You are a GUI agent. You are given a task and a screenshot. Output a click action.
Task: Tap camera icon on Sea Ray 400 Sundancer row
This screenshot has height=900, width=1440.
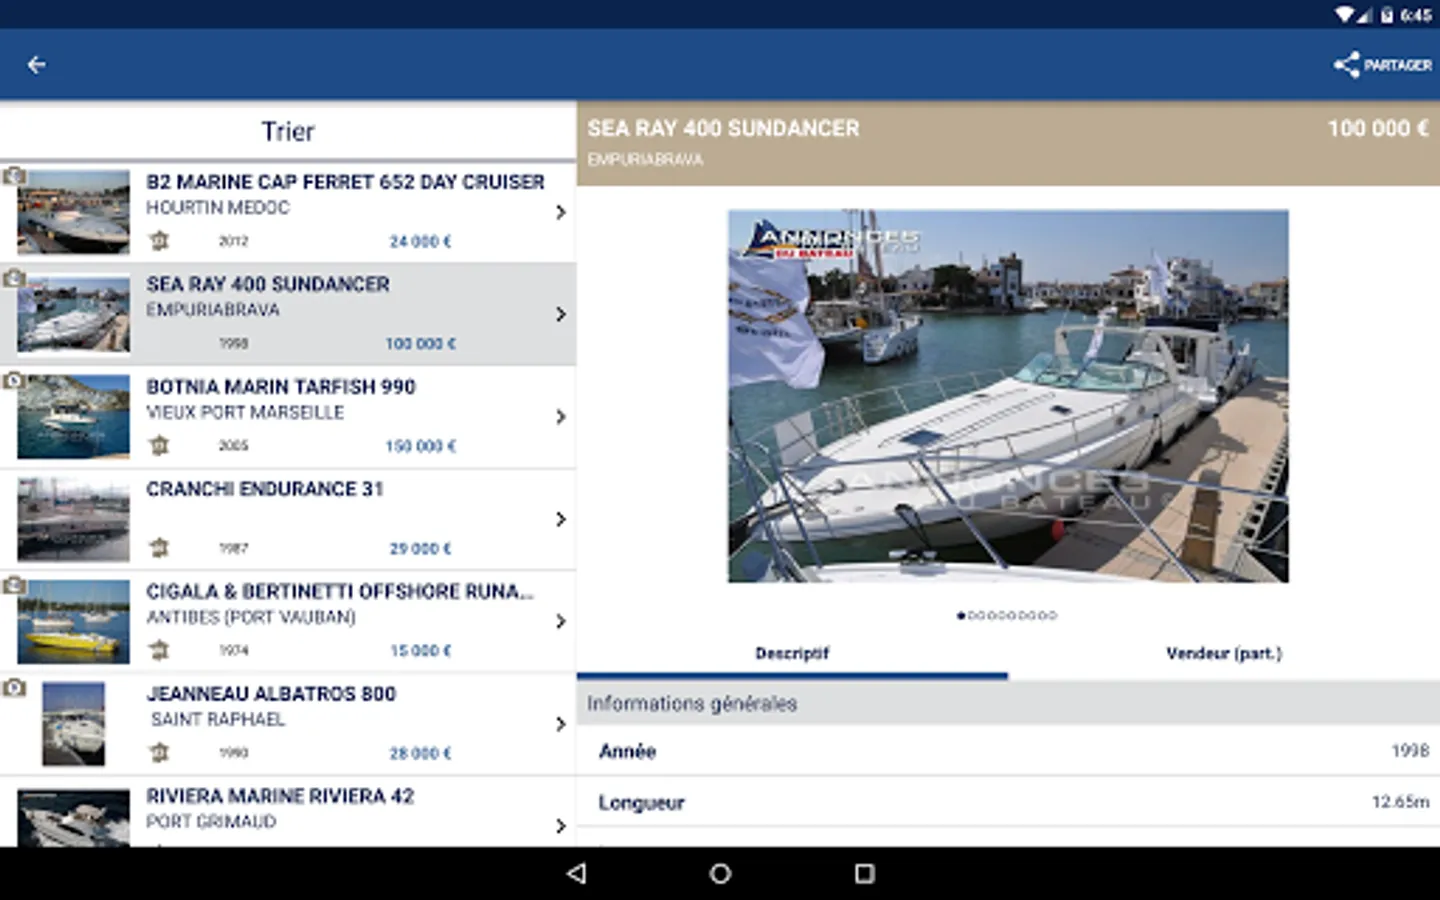tap(13, 279)
